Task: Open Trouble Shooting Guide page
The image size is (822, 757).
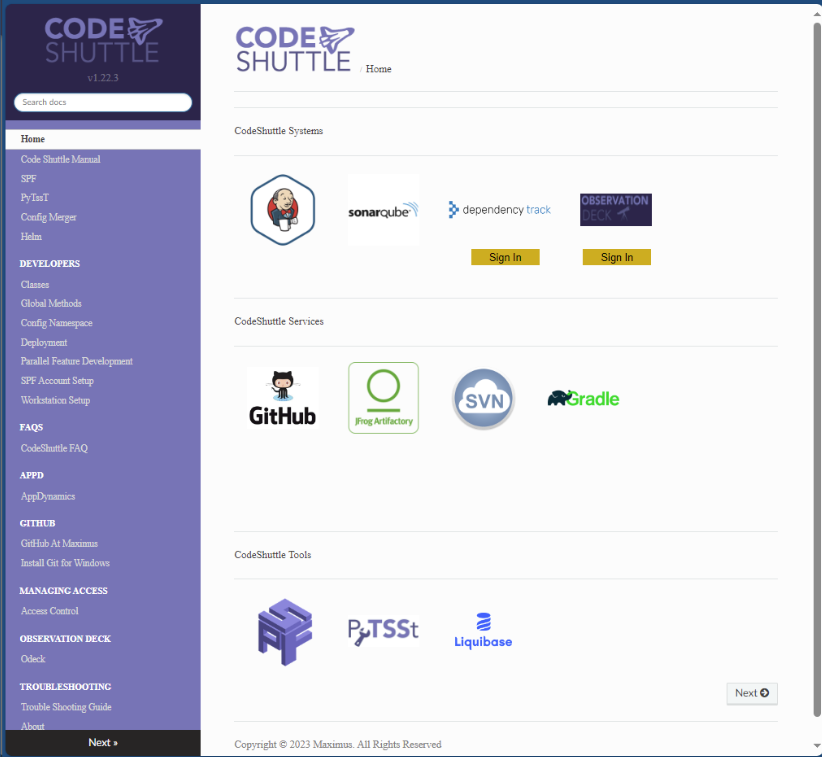Action: [66, 707]
